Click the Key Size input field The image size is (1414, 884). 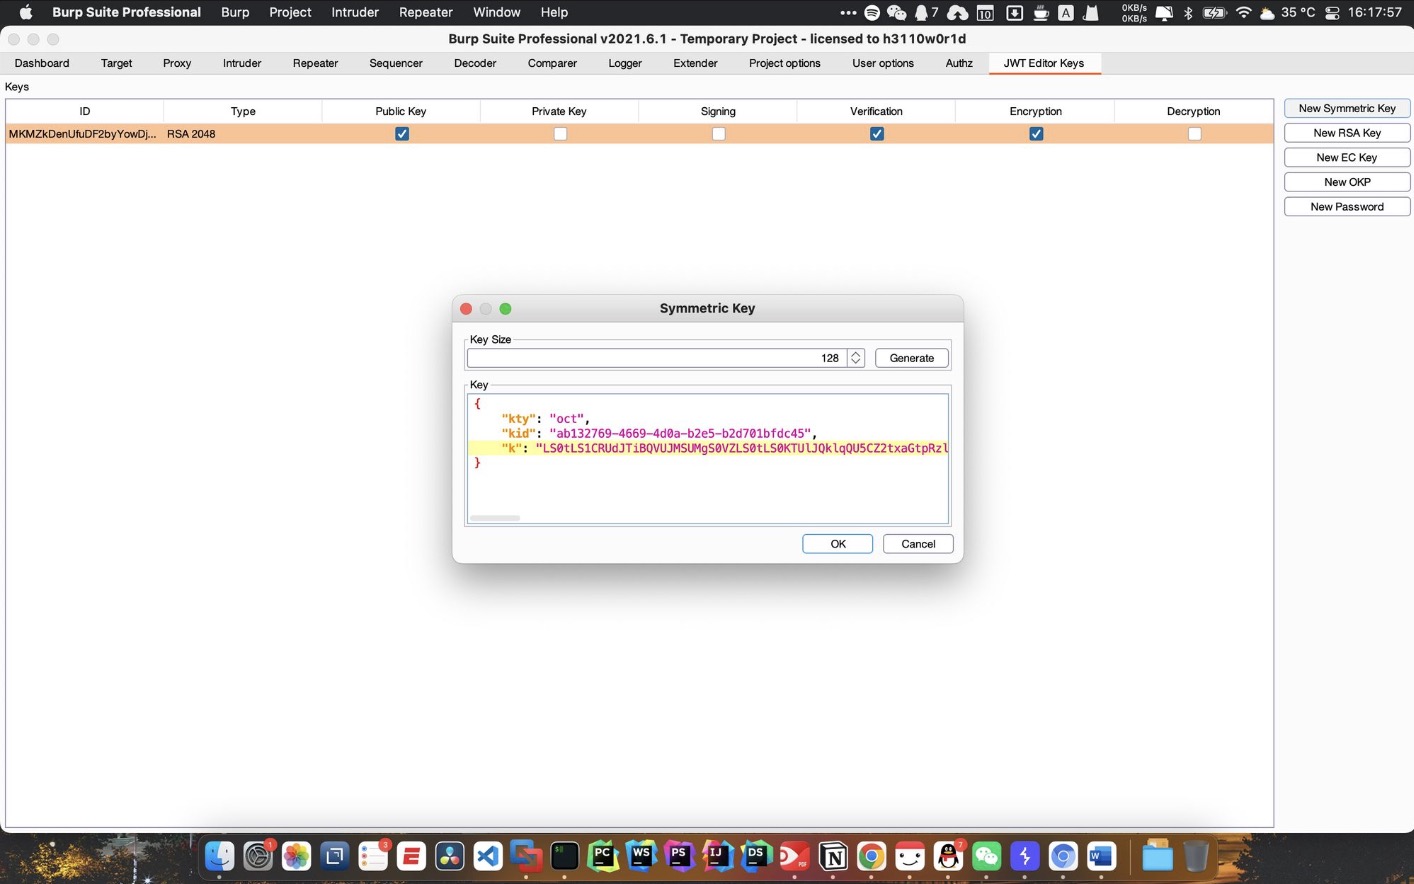657,358
